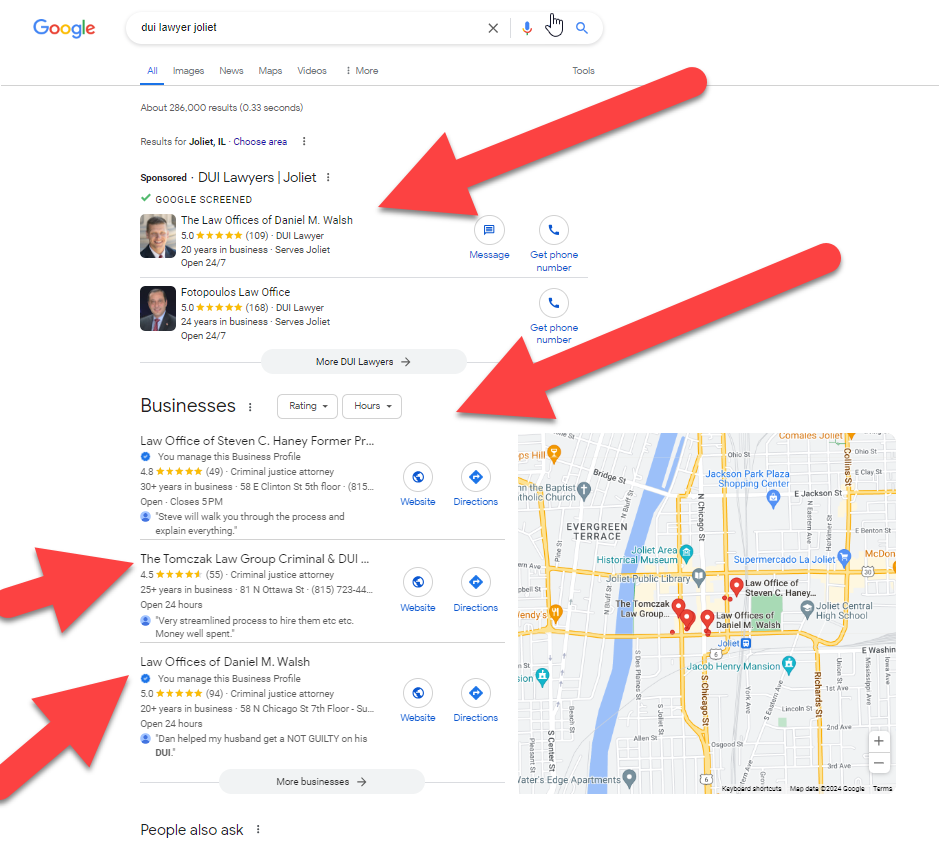Click Get phone number icon for Fotopoulos Law Office
Screen dimensions: 939x845
point(553,303)
